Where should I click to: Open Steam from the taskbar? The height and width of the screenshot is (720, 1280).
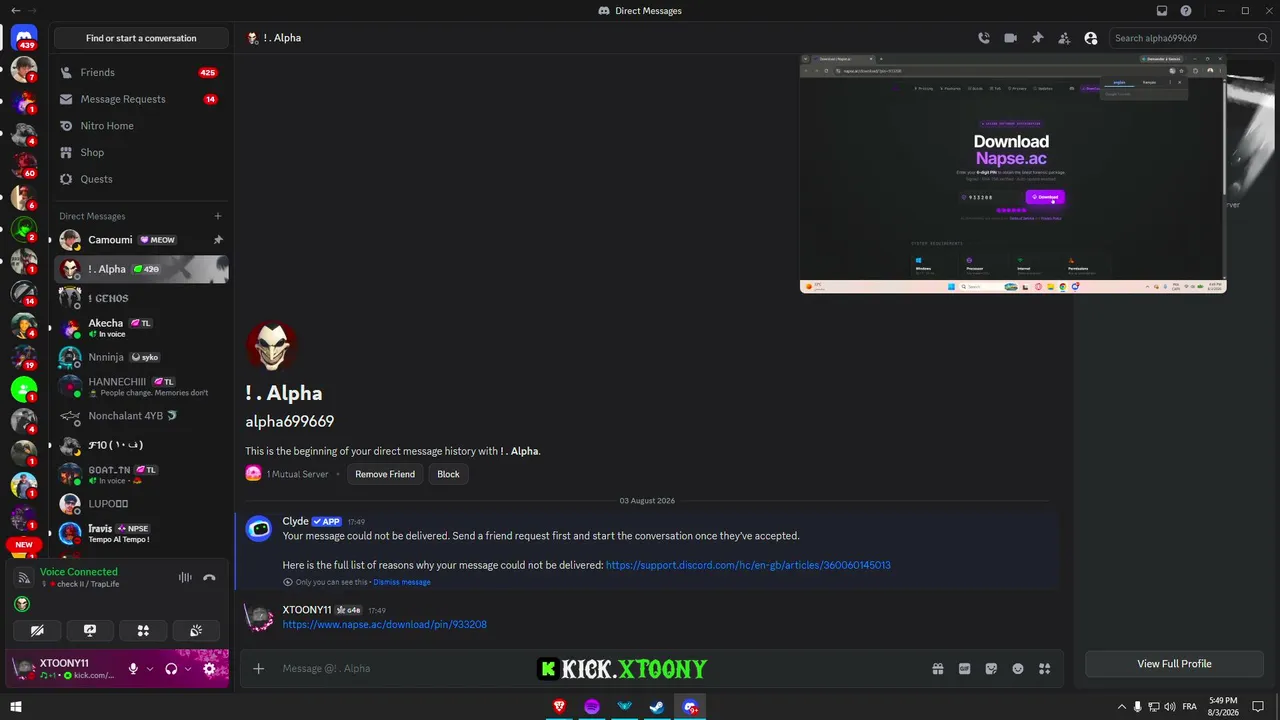coord(657,707)
